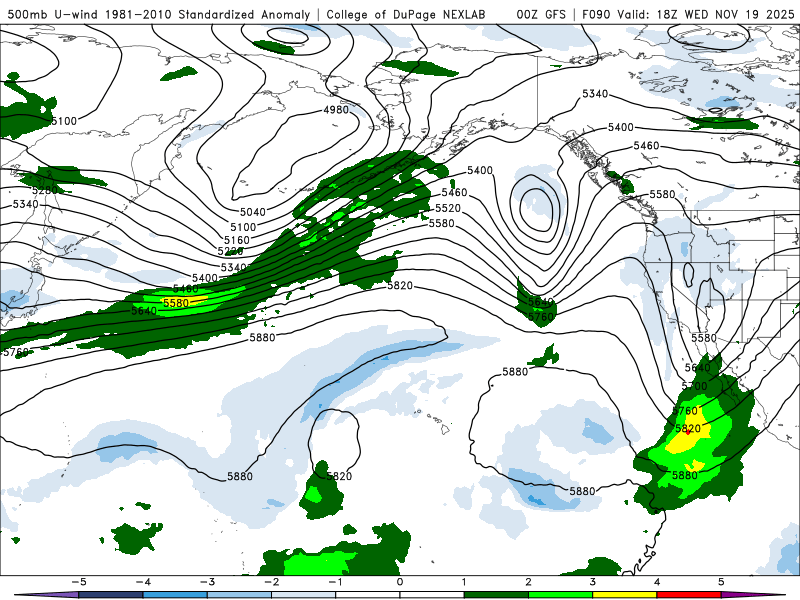This screenshot has width=800, height=600.
Task: Click the -5 tick label on color scale
Action: click(79, 582)
